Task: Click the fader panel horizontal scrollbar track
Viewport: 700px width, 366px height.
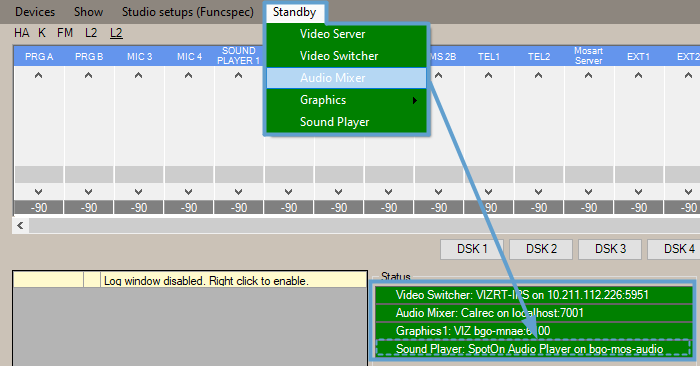Action: [x=364, y=226]
